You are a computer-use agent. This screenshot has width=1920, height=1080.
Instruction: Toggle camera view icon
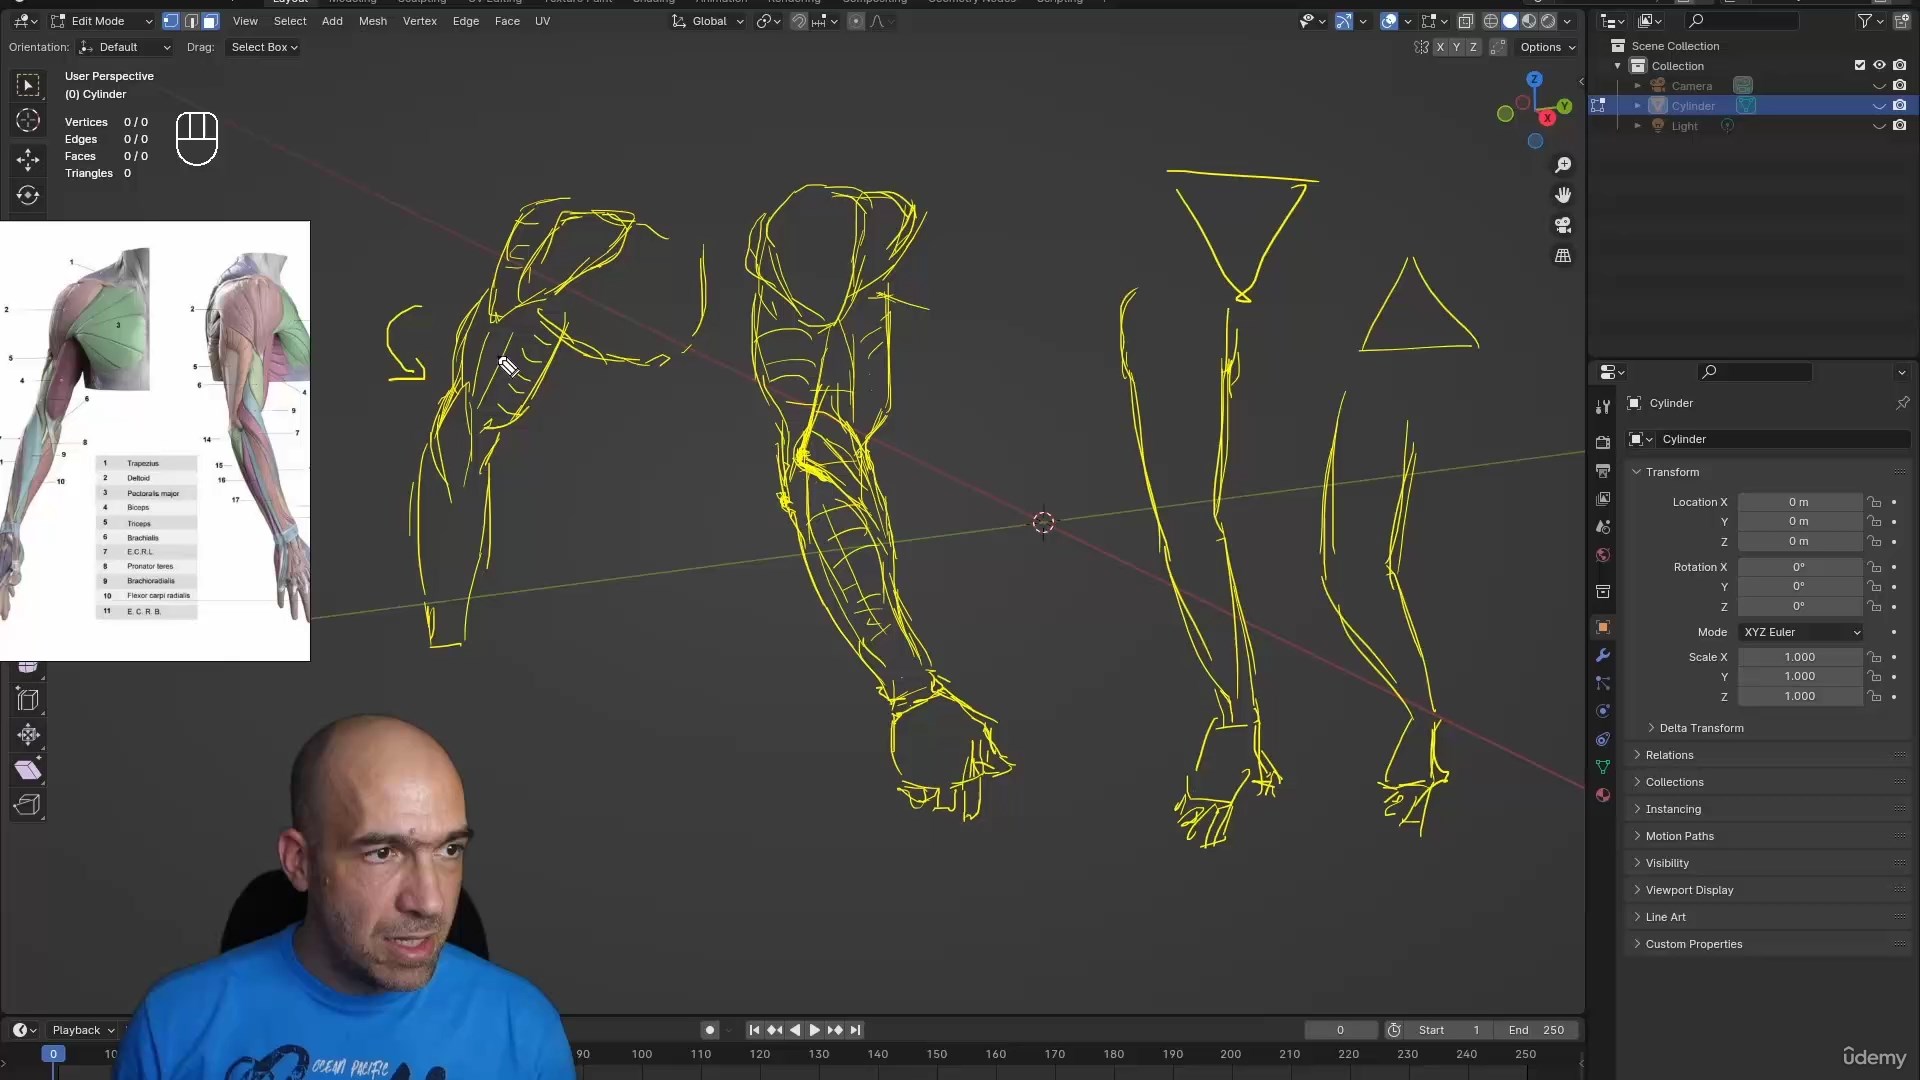1563,225
